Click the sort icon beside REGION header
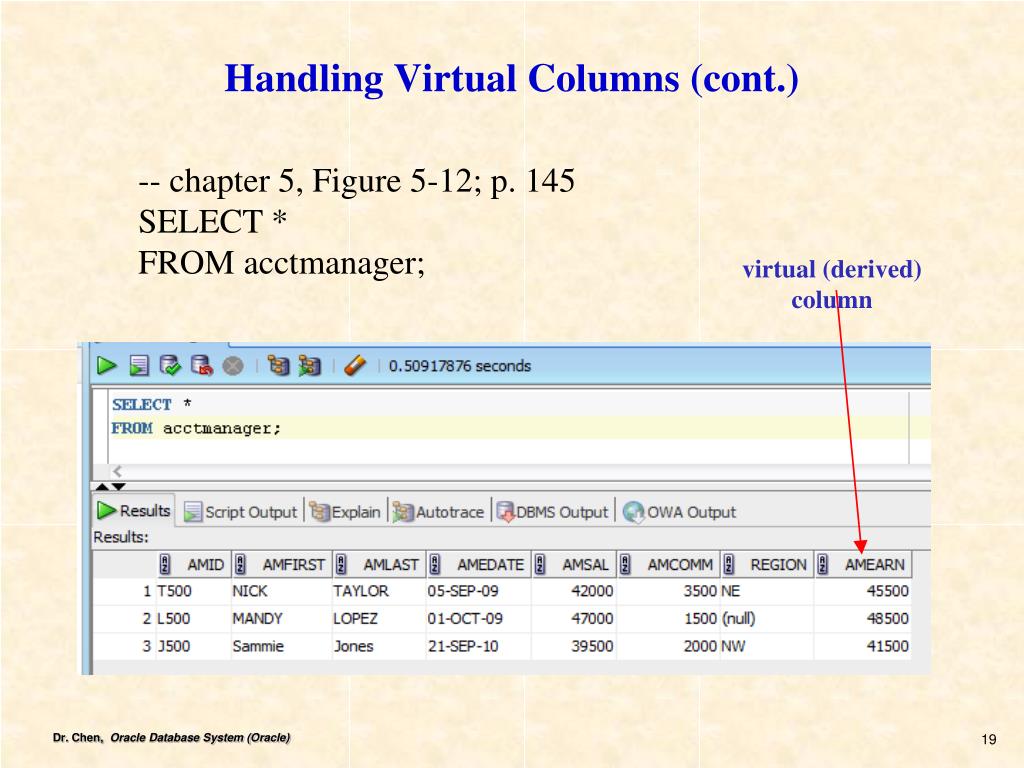 (729, 564)
